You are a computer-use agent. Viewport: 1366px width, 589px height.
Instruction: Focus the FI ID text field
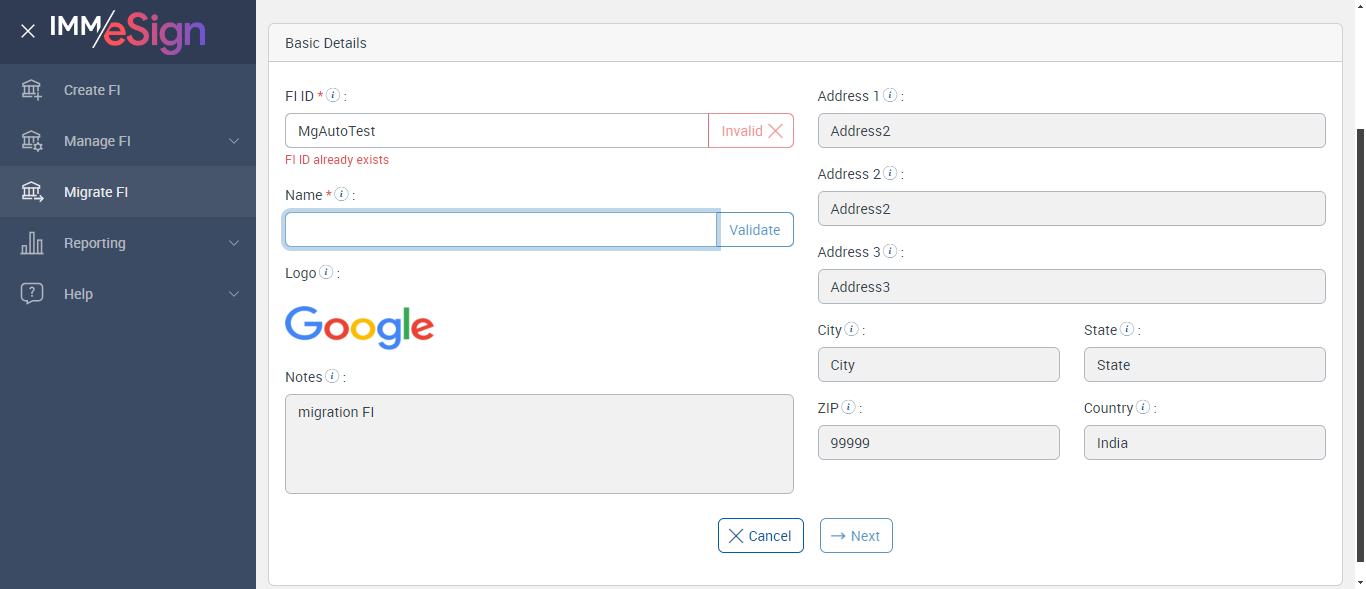coord(496,131)
